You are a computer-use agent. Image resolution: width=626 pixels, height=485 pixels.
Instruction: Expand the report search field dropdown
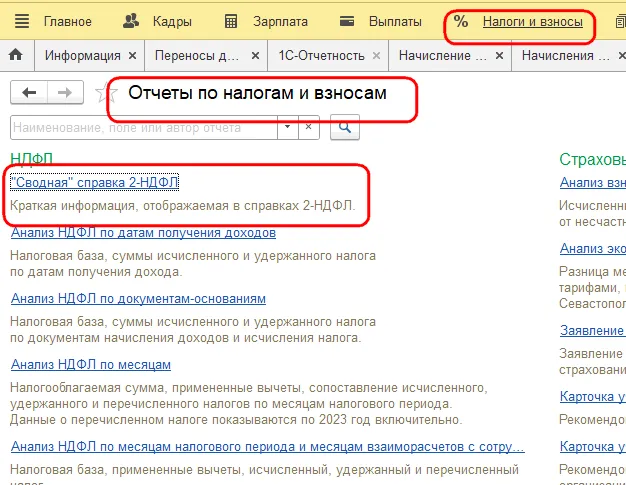[288, 127]
